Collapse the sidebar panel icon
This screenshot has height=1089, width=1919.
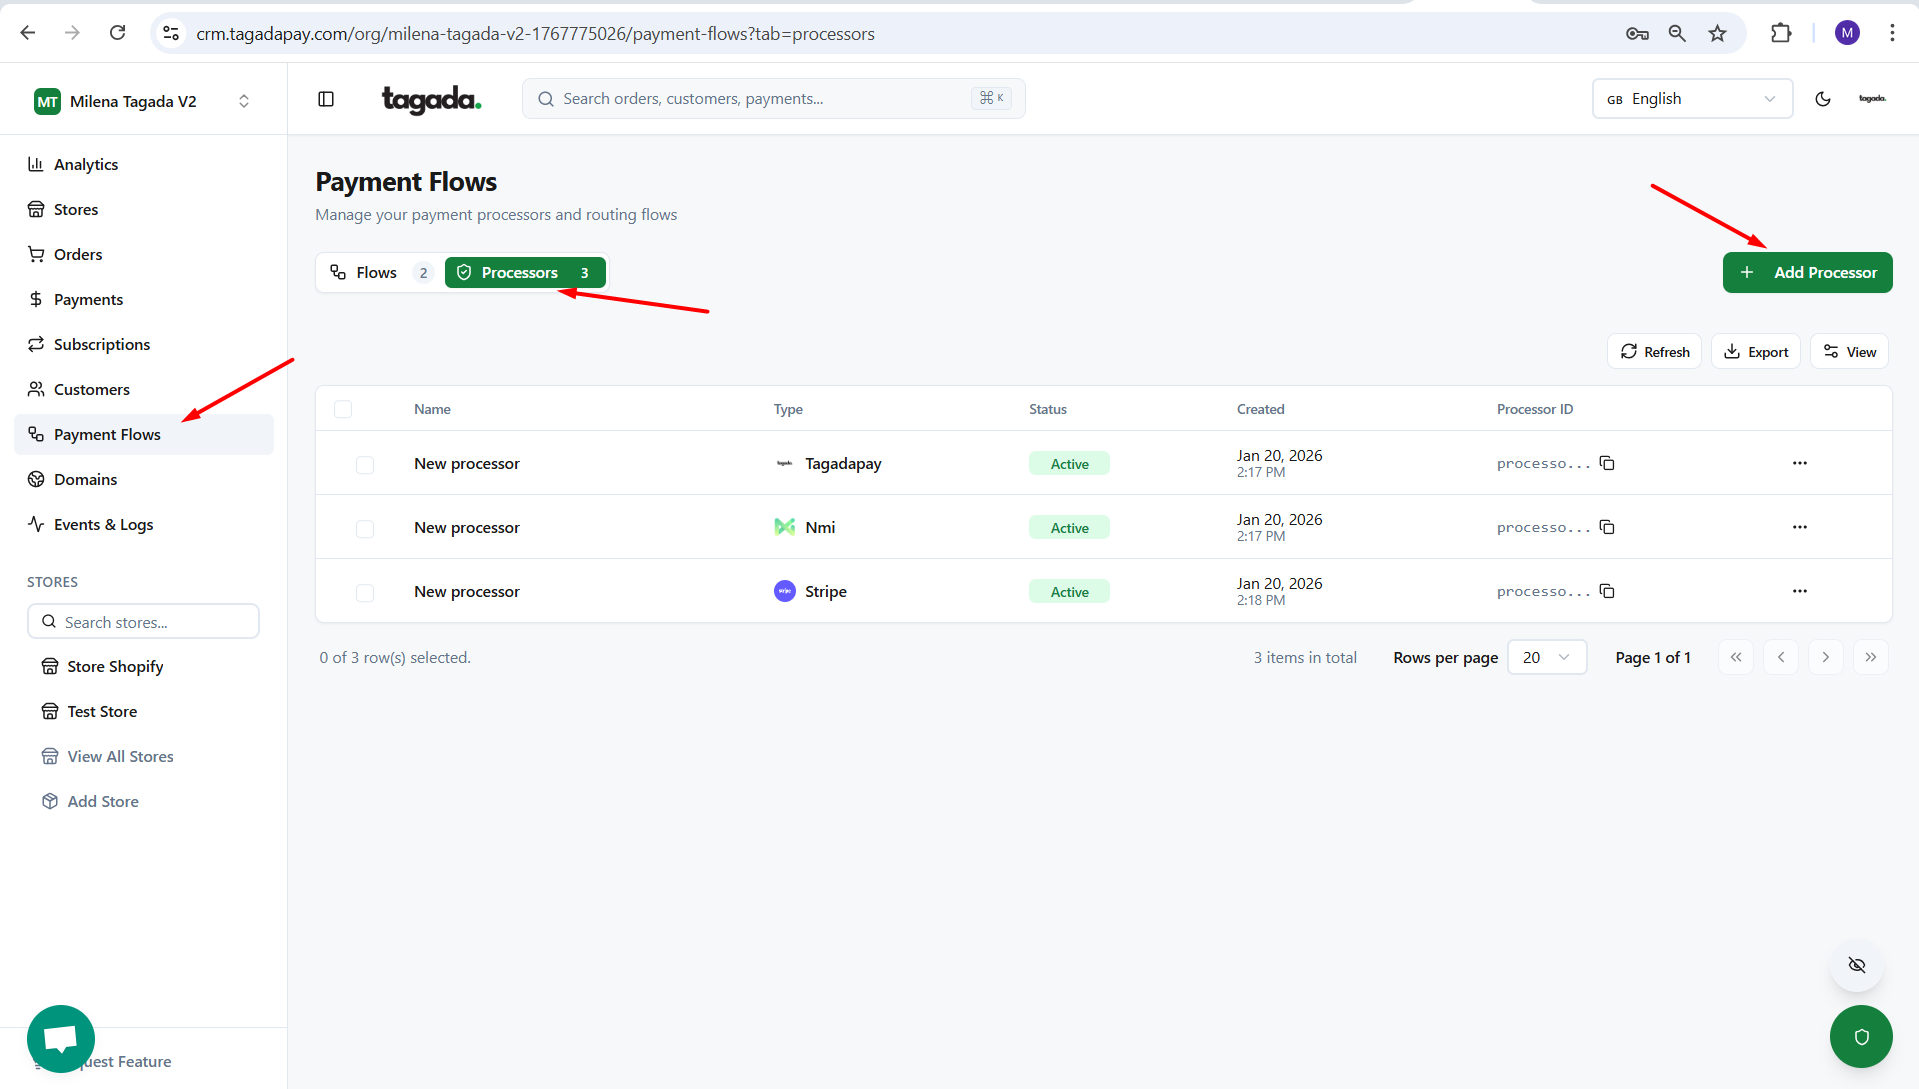click(x=326, y=99)
